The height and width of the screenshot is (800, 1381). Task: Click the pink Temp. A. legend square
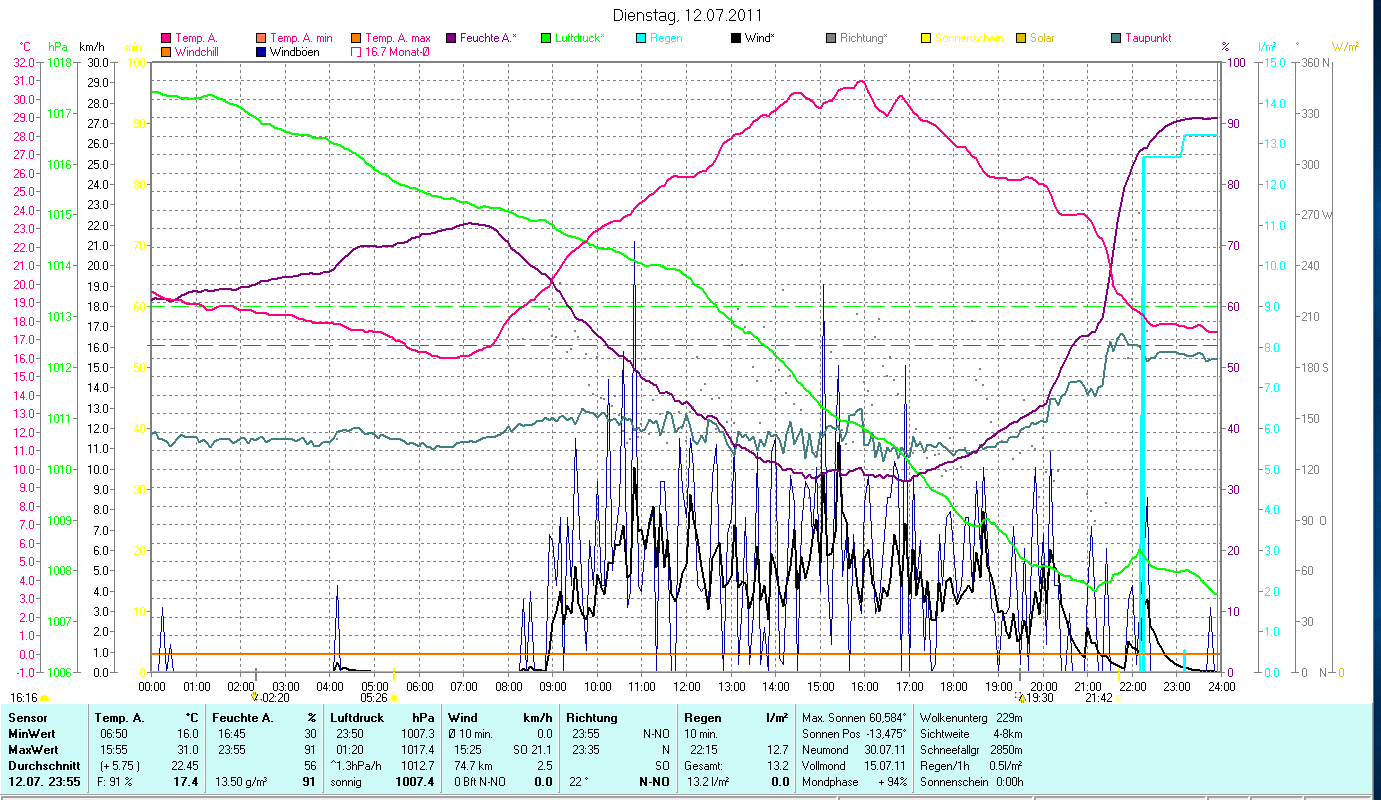pyautogui.click(x=166, y=38)
